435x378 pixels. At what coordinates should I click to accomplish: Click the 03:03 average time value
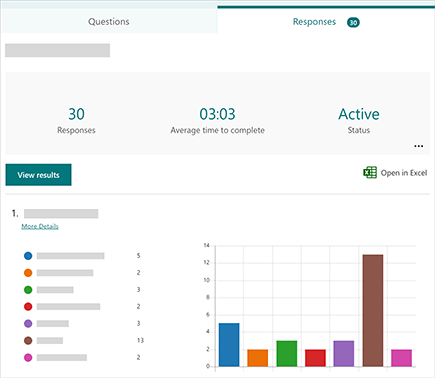click(x=217, y=114)
